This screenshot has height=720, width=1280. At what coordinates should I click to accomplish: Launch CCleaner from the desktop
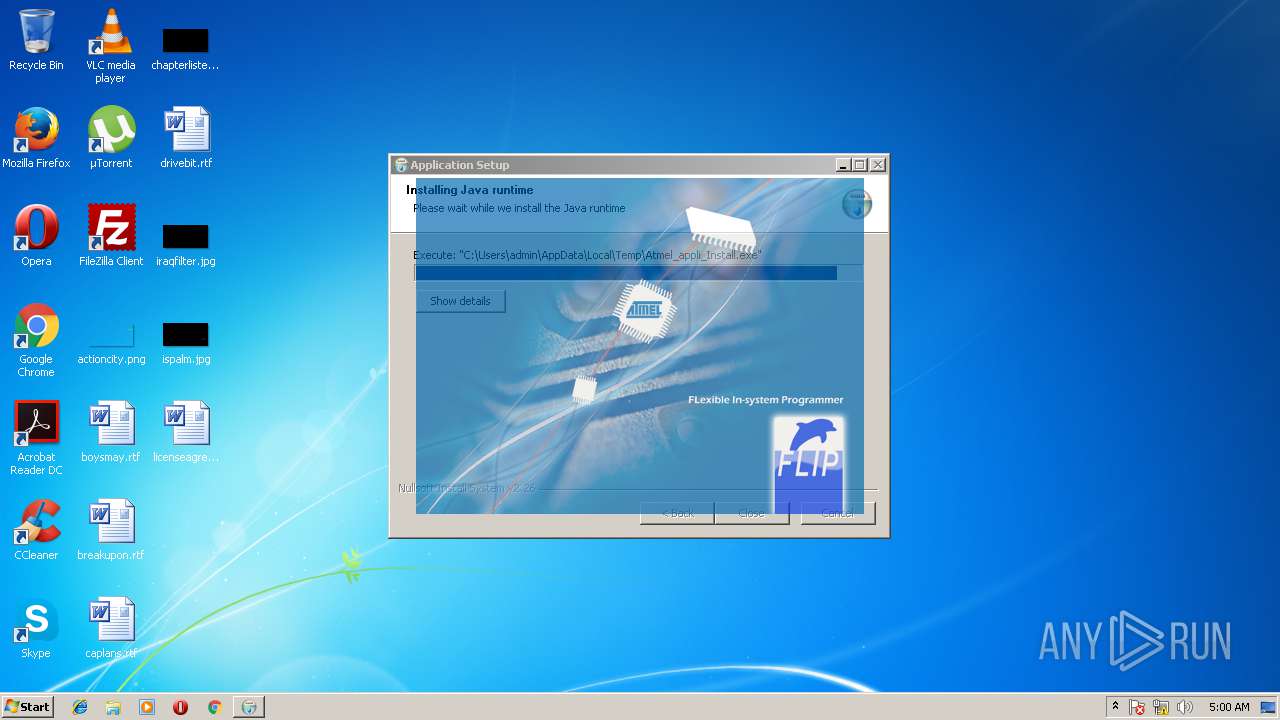point(36,530)
